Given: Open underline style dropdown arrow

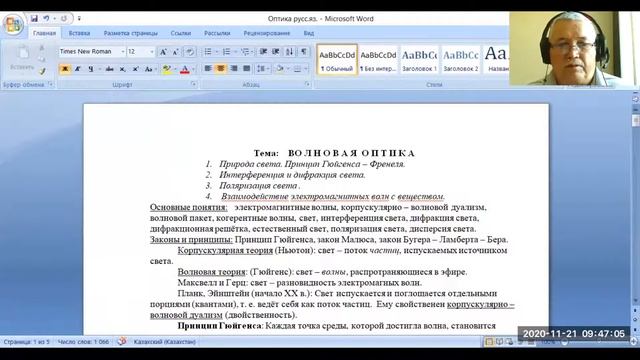Looking at the screenshot, I should tap(99, 69).
